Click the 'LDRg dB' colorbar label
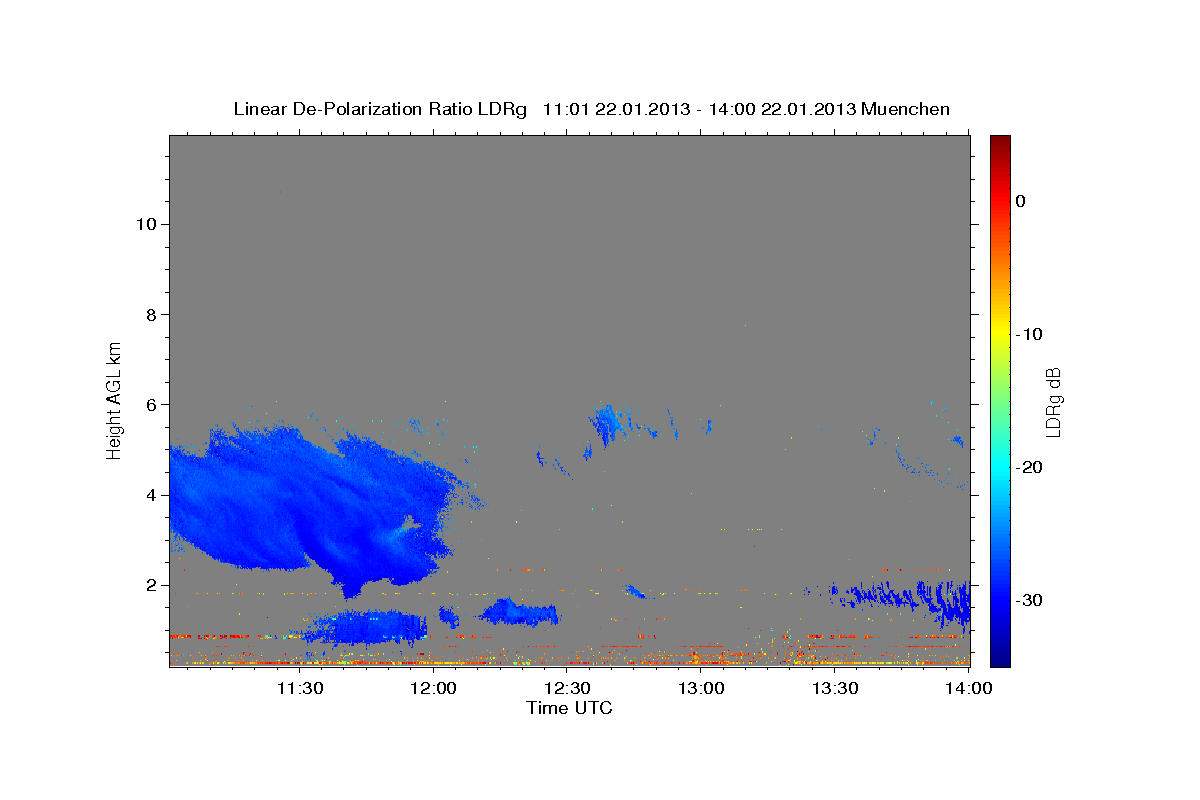Screen dimensions: 1200x800 click(x=1053, y=402)
